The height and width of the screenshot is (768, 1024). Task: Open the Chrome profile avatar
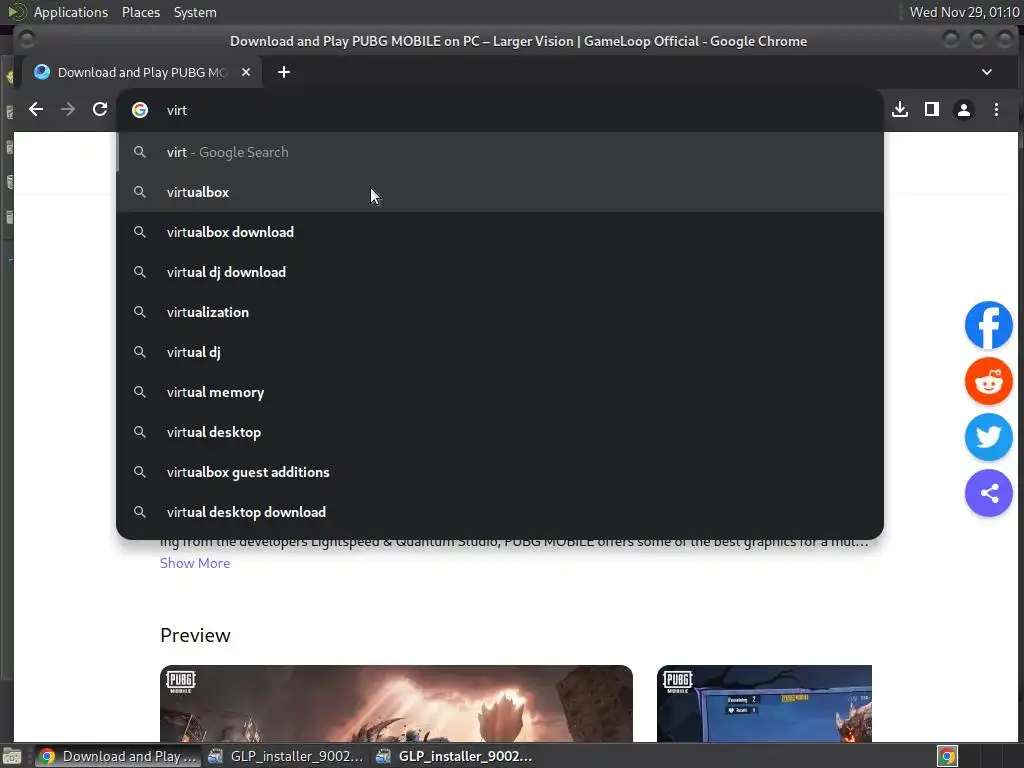click(964, 110)
